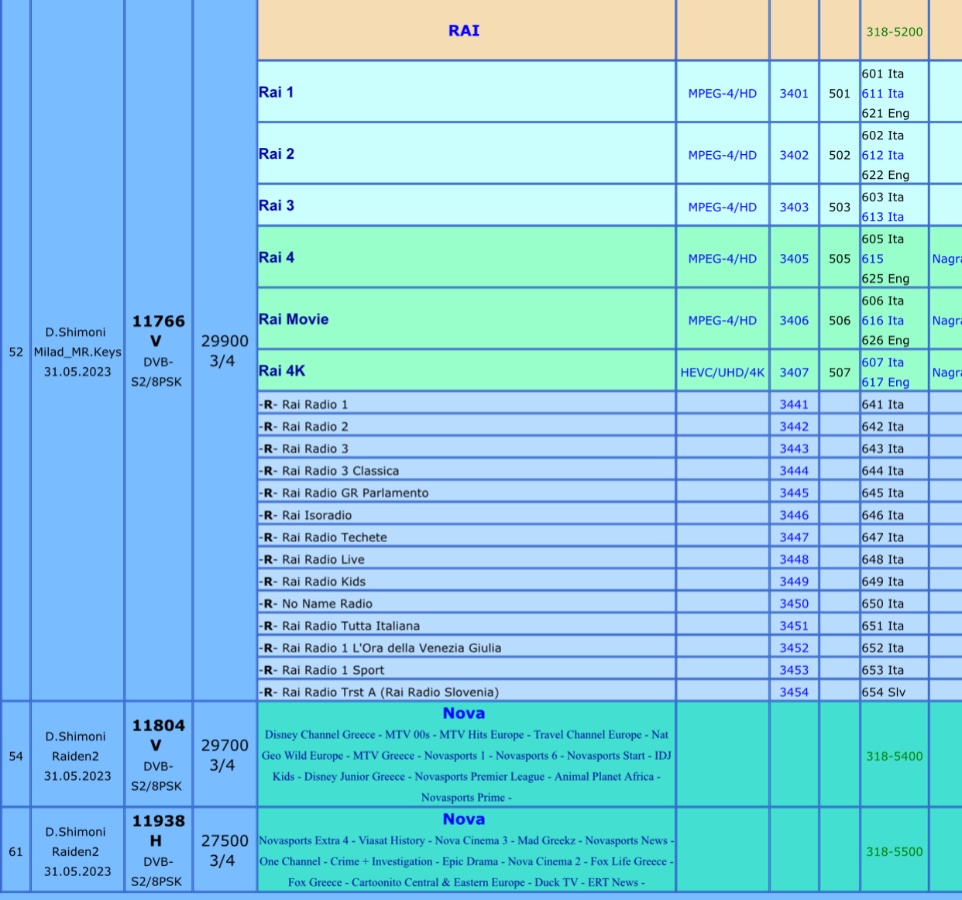
Task: Click radio SID 3454 link
Action: pos(794,692)
